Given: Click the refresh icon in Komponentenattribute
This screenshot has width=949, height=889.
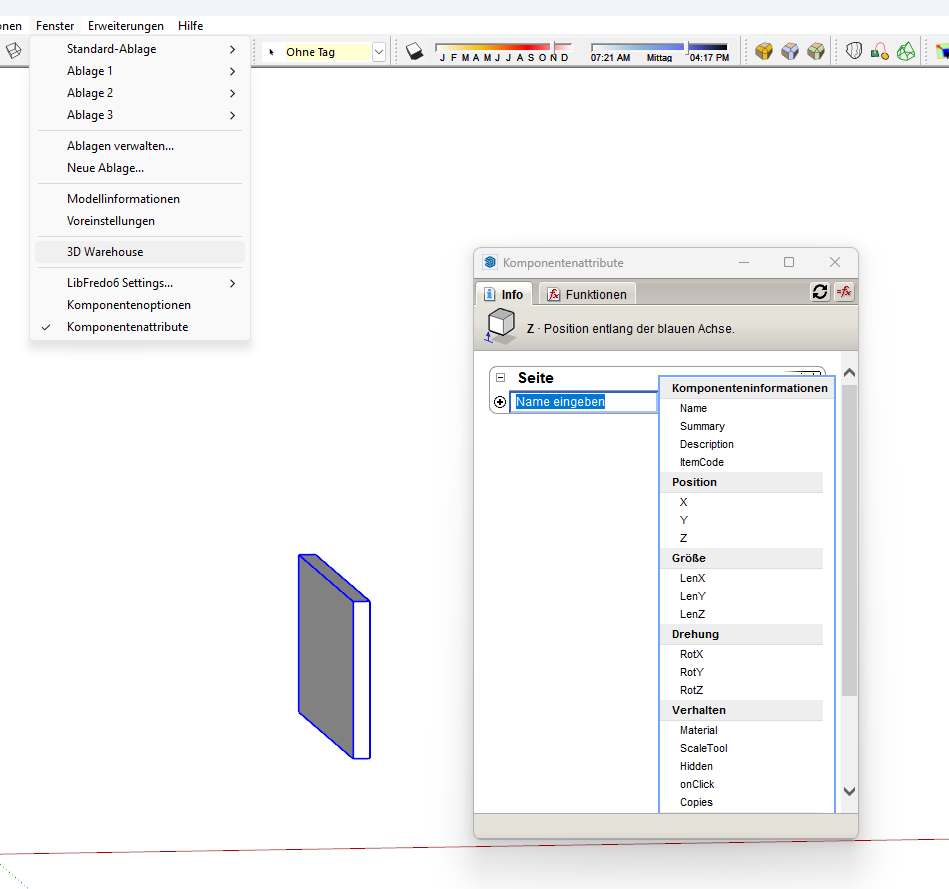Looking at the screenshot, I should (x=820, y=292).
